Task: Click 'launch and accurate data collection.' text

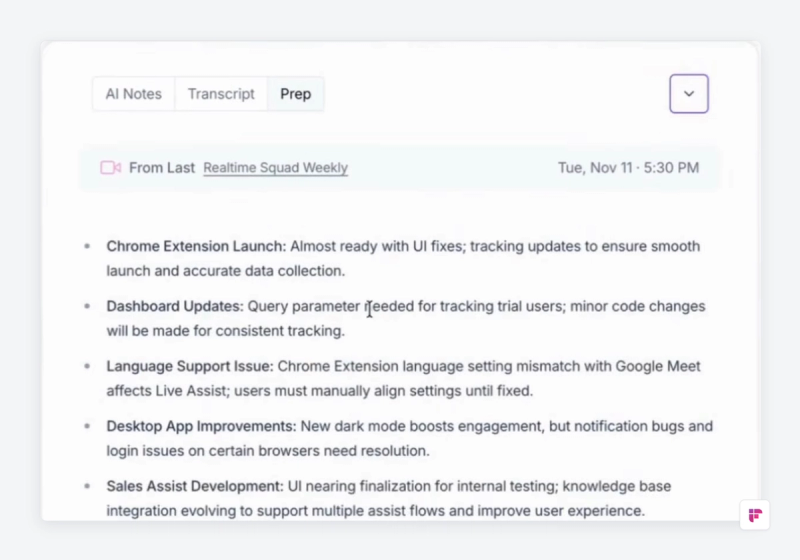Action: [x=226, y=271]
